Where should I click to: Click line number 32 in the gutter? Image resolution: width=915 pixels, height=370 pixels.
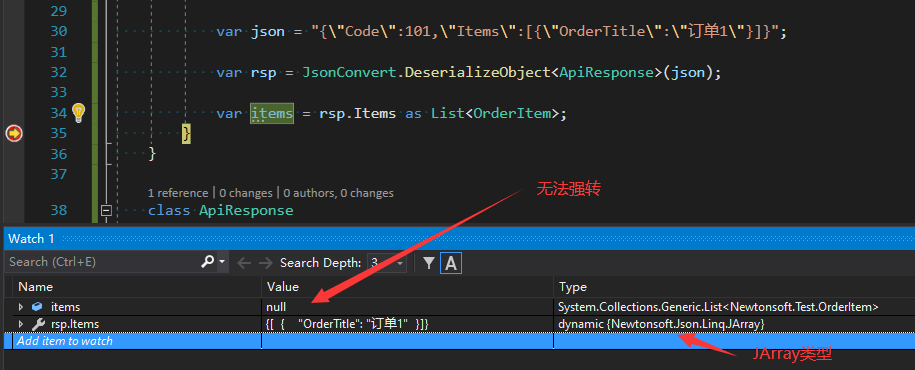[58, 72]
